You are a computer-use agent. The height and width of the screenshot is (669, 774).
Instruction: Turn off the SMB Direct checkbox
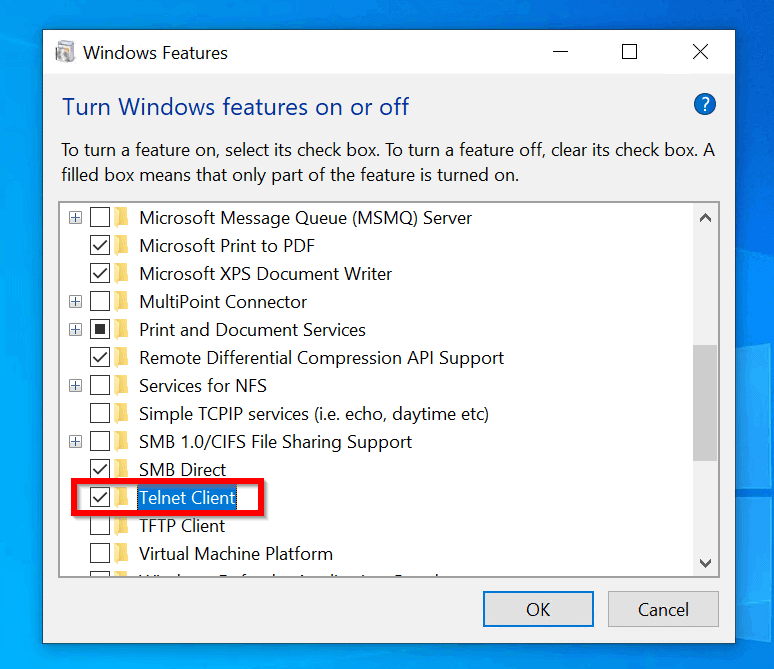[100, 469]
